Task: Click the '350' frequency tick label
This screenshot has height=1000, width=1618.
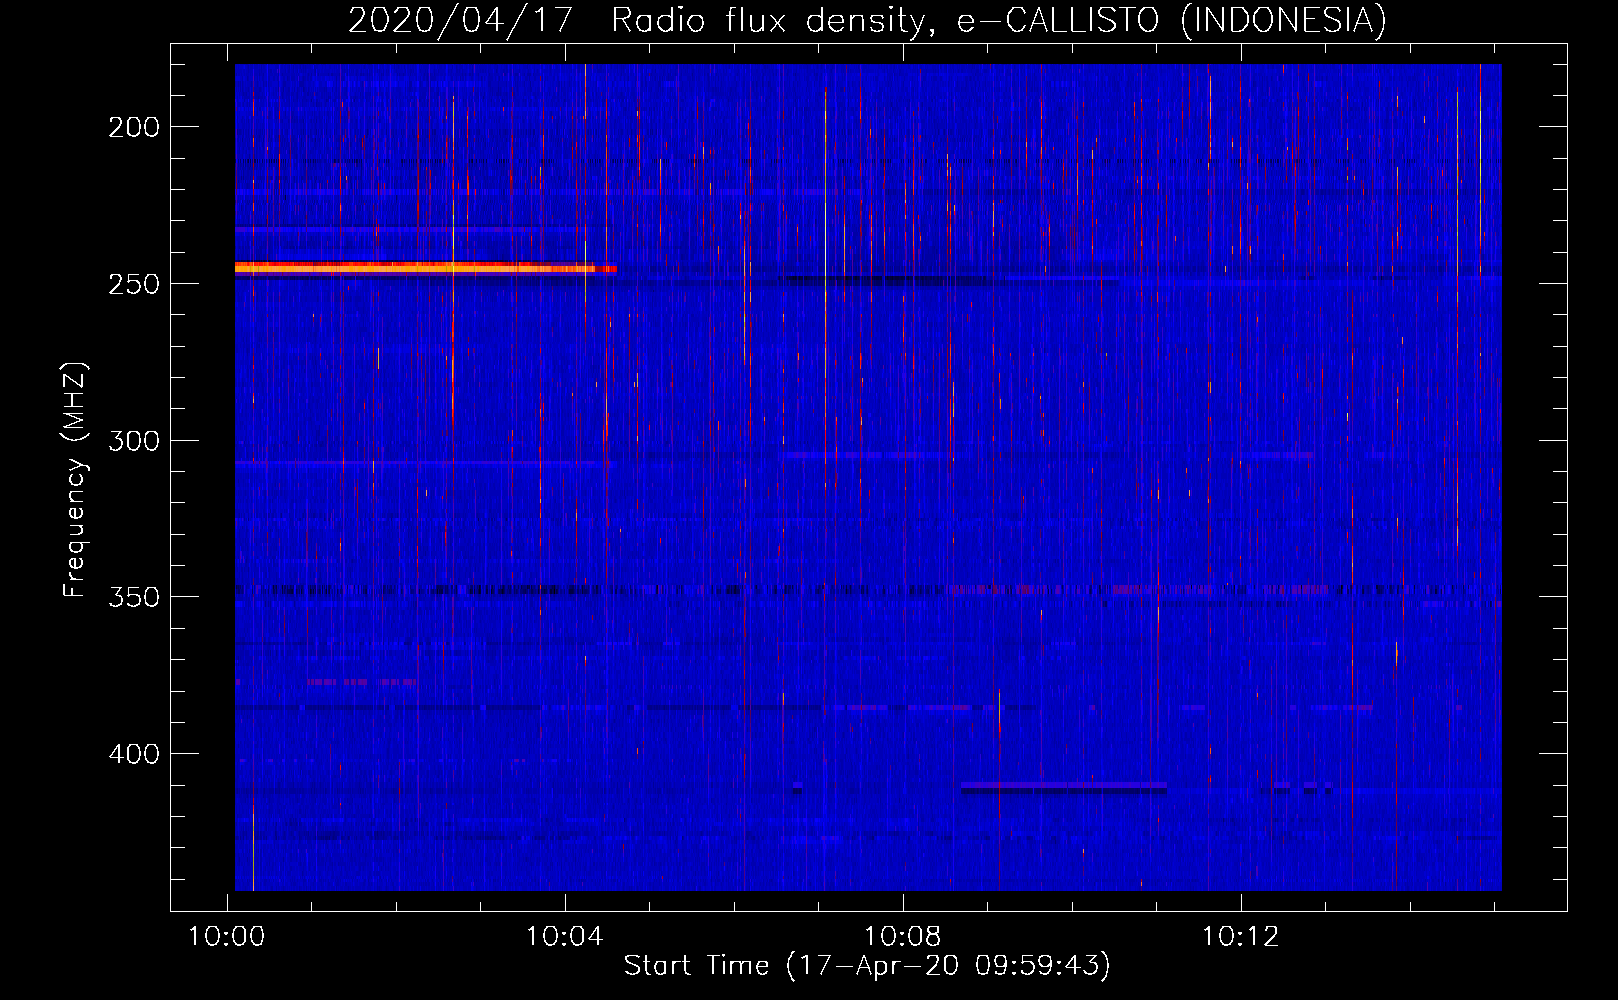Action: click(x=134, y=597)
